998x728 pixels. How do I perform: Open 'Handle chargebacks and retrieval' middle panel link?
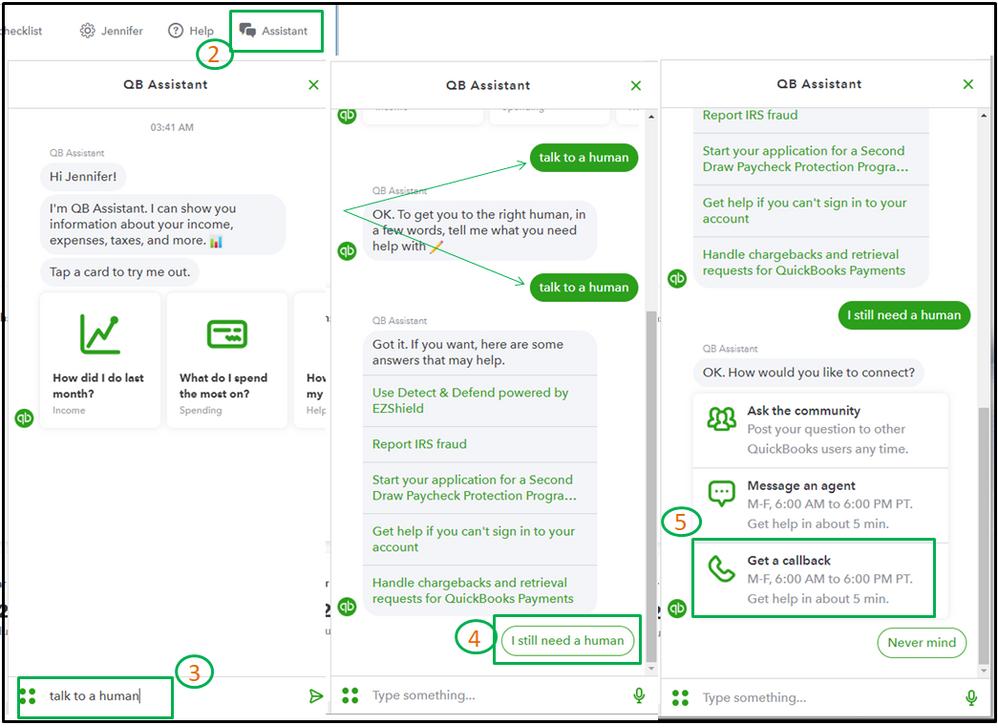[x=479, y=591]
